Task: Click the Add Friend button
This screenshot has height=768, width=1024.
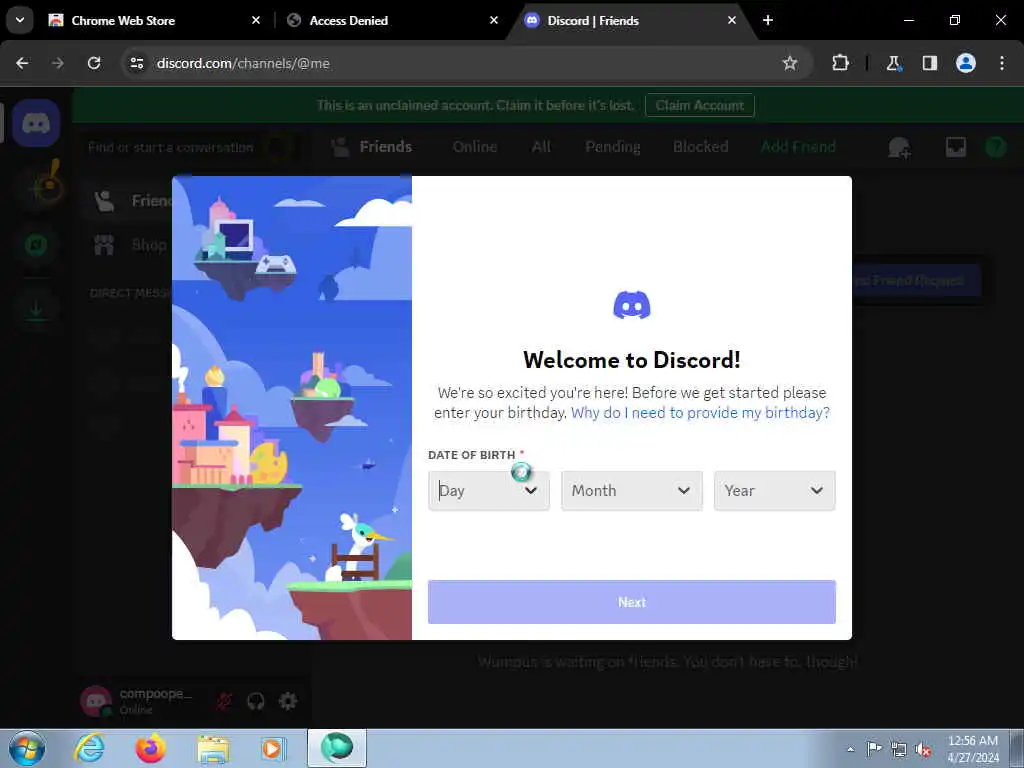Action: click(798, 147)
